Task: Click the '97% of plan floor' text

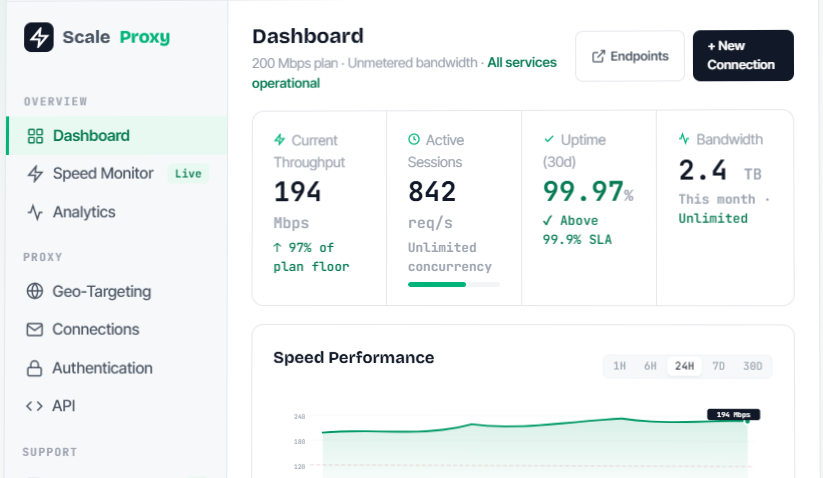Action: [x=311, y=257]
